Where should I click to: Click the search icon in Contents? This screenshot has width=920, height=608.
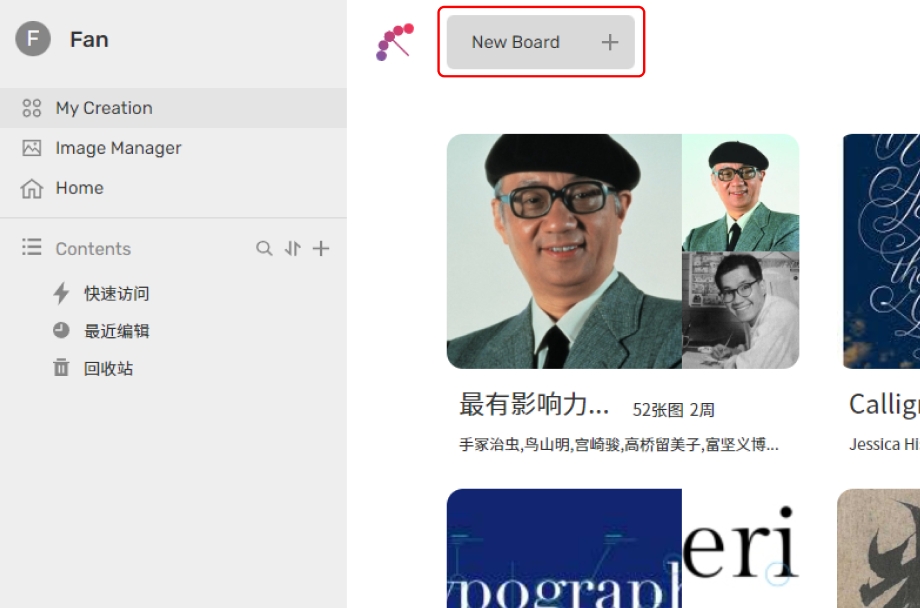click(264, 248)
